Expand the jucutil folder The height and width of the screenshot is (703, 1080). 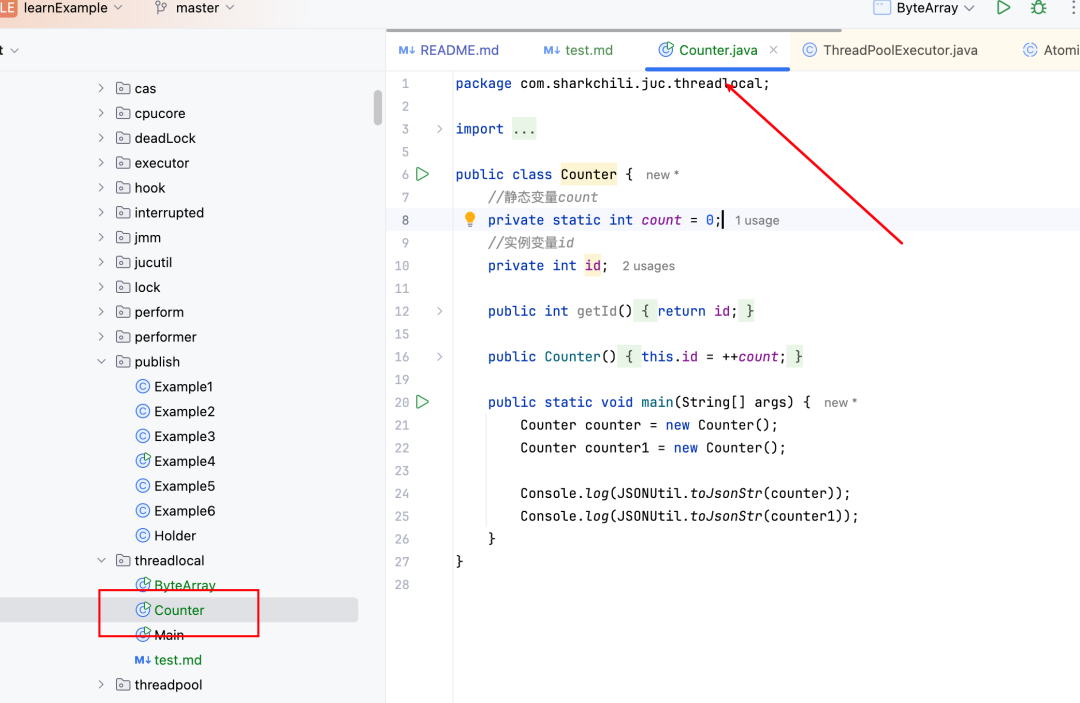101,262
